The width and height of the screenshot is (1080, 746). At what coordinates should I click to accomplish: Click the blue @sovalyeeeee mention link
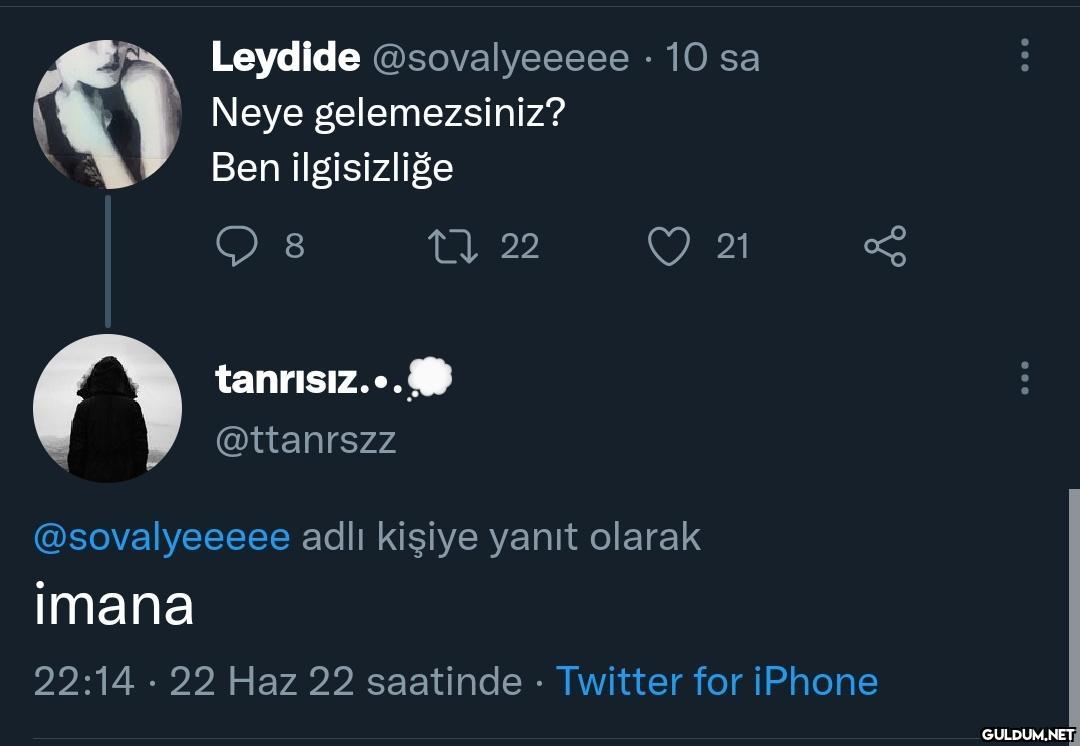[x=161, y=537]
